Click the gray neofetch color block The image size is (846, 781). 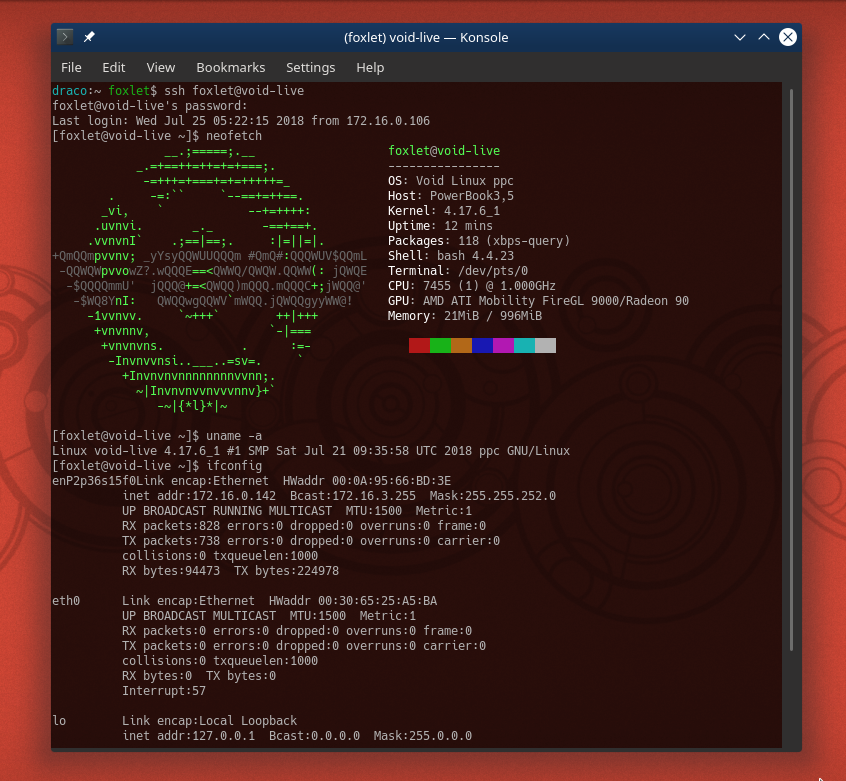545,345
